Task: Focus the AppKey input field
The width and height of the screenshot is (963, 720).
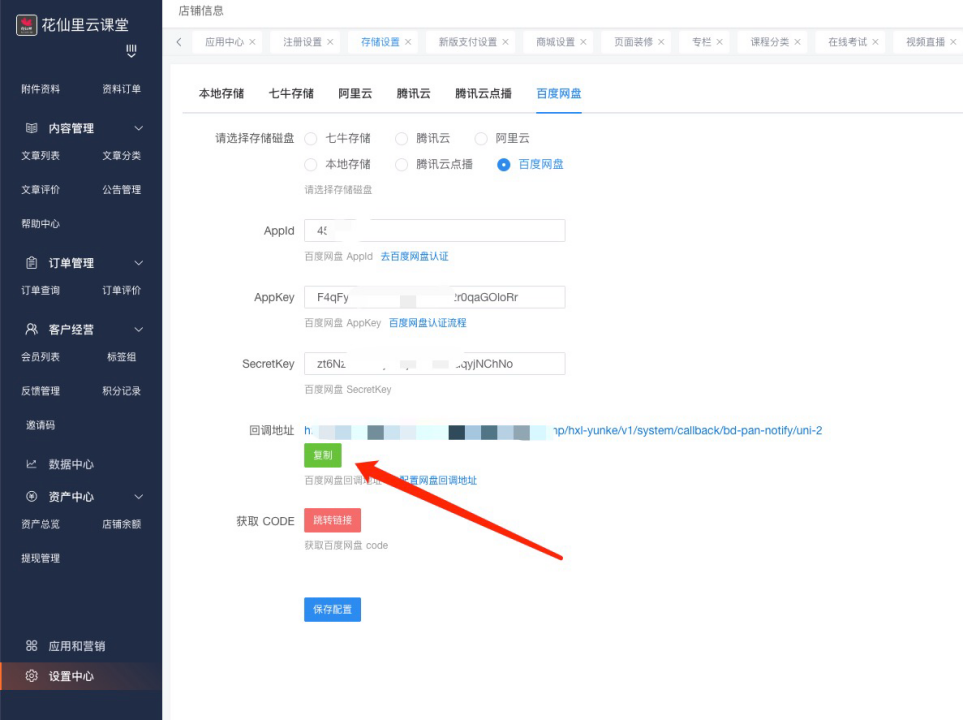Action: tap(435, 297)
